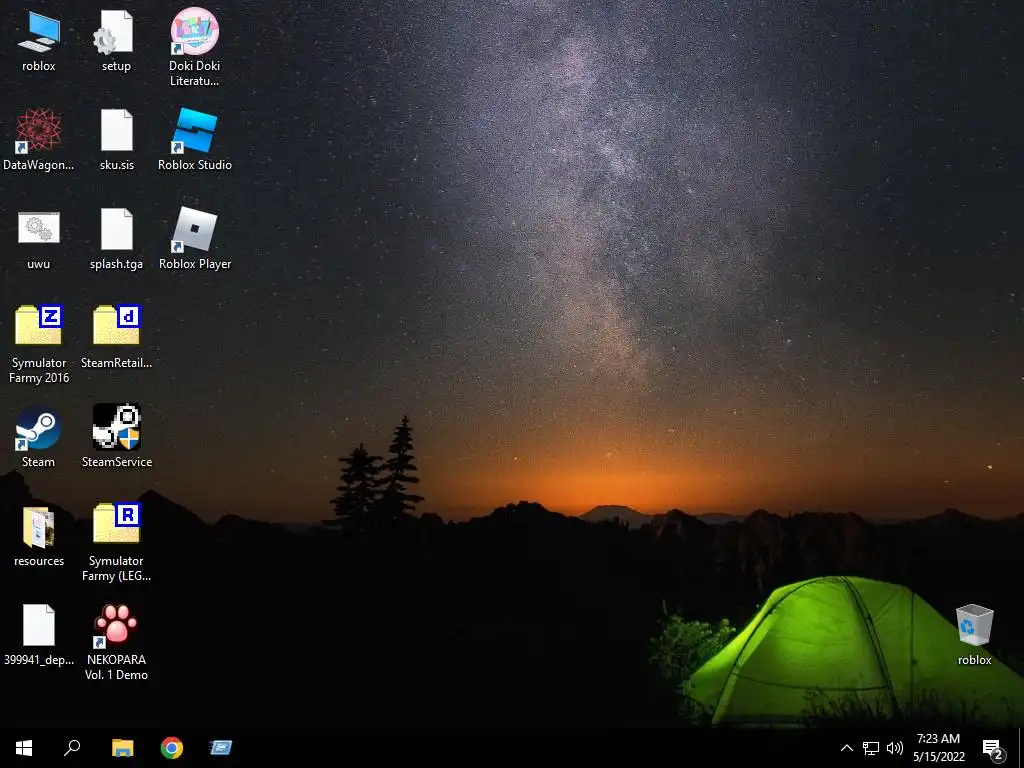Image resolution: width=1024 pixels, height=768 pixels.
Task: Open the clock showing 7:23 AM
Action: 938,748
